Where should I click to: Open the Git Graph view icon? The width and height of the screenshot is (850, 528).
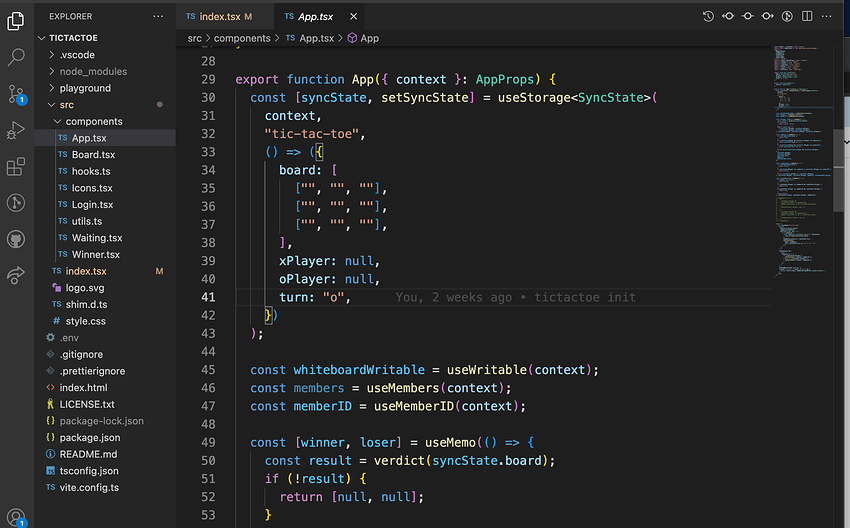point(16,203)
